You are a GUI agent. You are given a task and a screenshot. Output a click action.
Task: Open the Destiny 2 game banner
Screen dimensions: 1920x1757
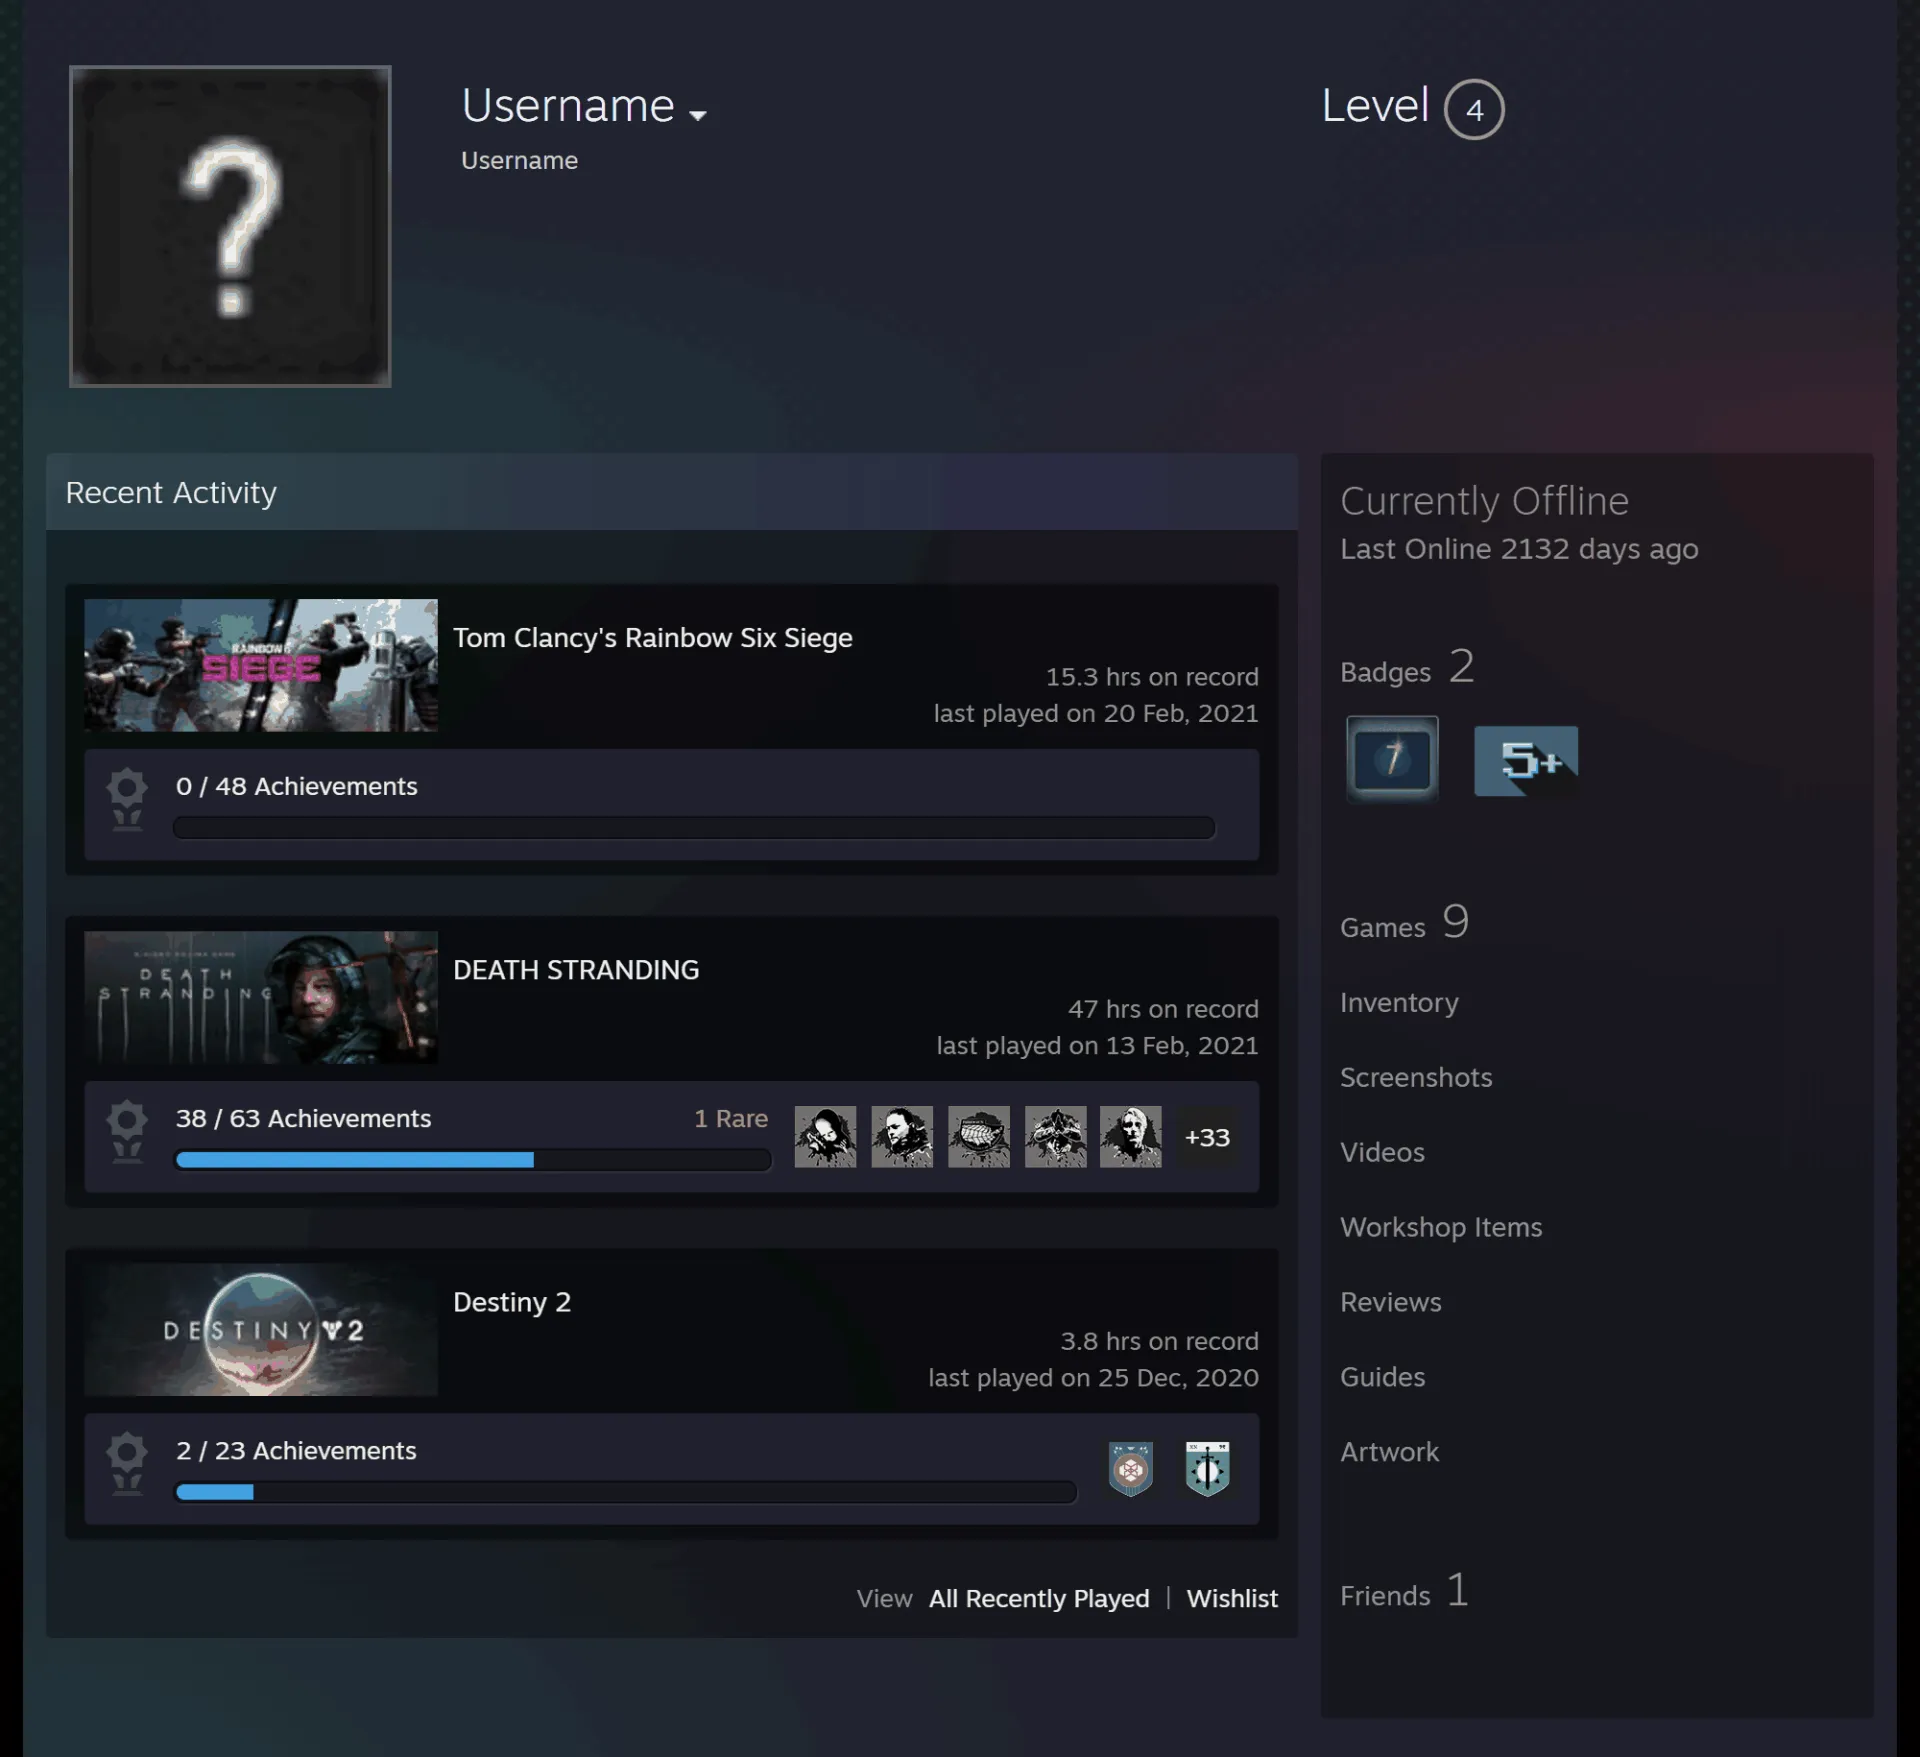pos(261,1329)
